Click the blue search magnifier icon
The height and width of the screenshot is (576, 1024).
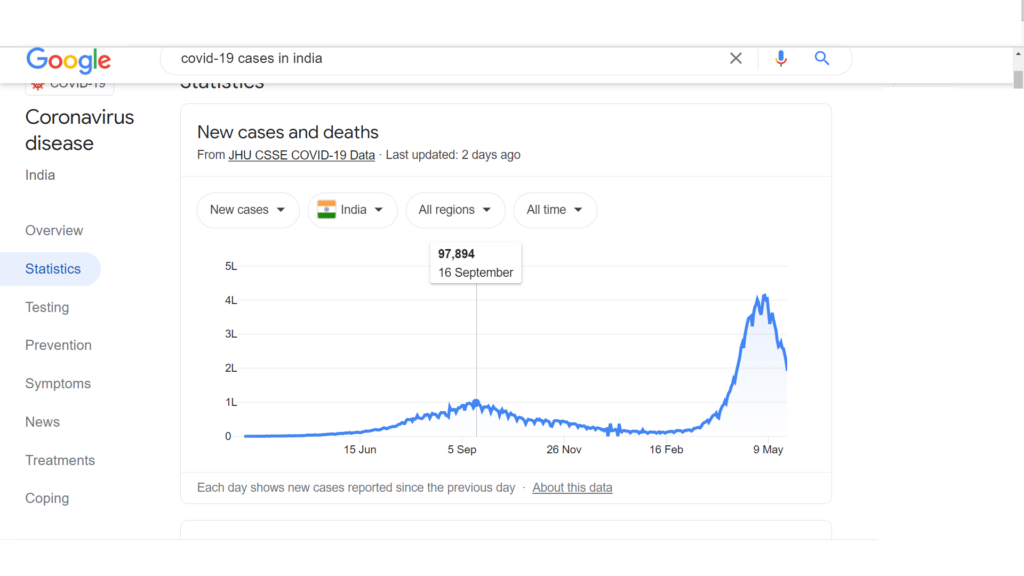tap(822, 58)
